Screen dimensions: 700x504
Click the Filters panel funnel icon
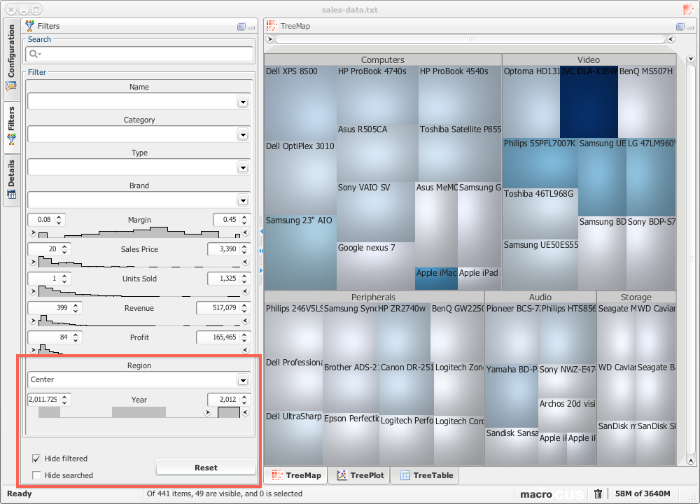(x=29, y=26)
